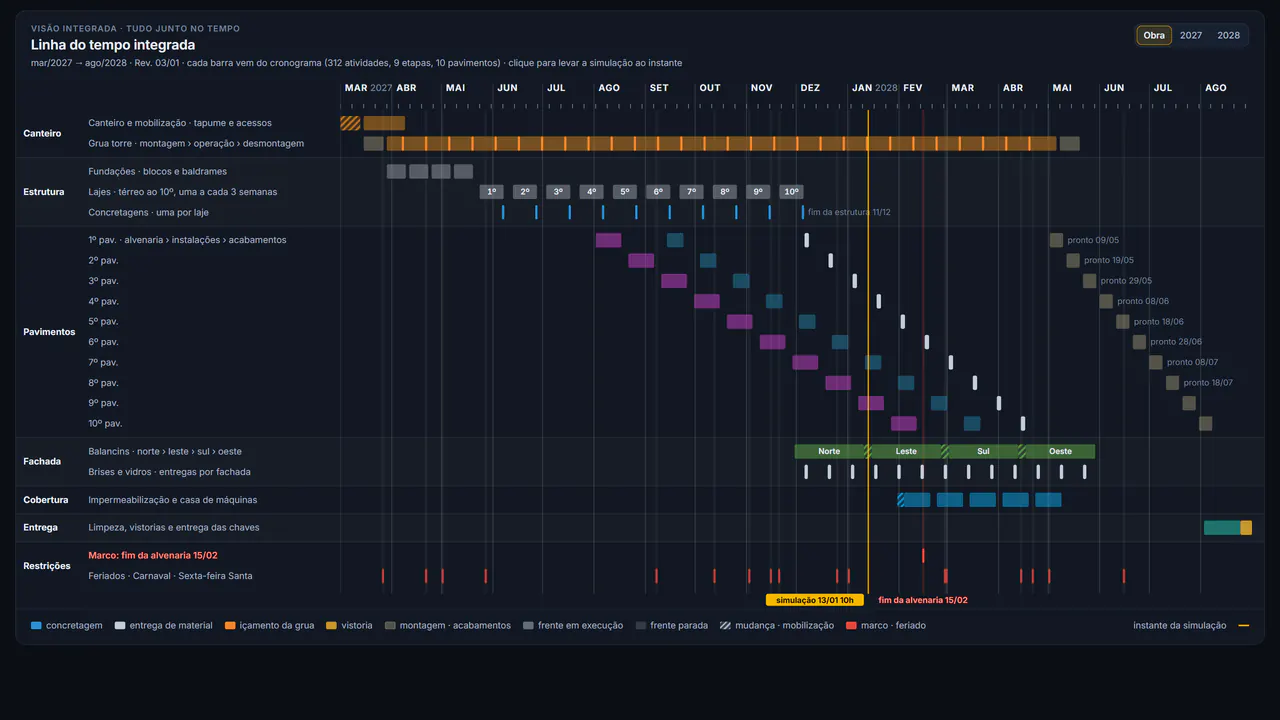Pick the 10º laje chip
This screenshot has width=1280, height=720.
pos(791,192)
